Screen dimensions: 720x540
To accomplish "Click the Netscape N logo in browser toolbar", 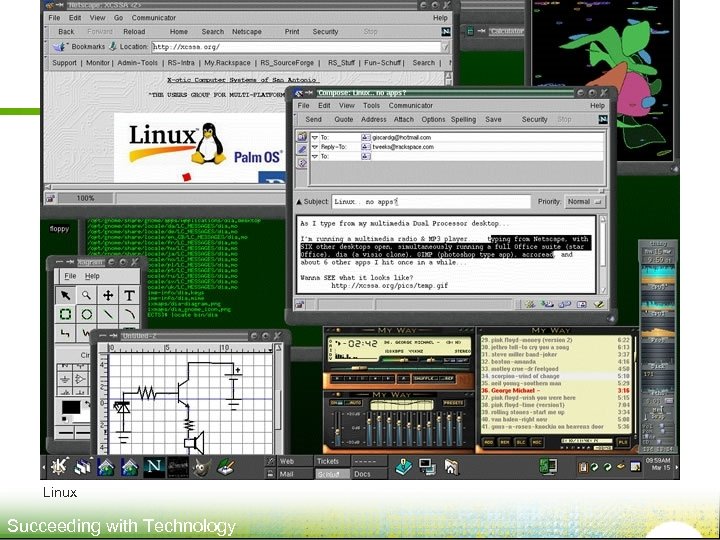I will (x=446, y=32).
